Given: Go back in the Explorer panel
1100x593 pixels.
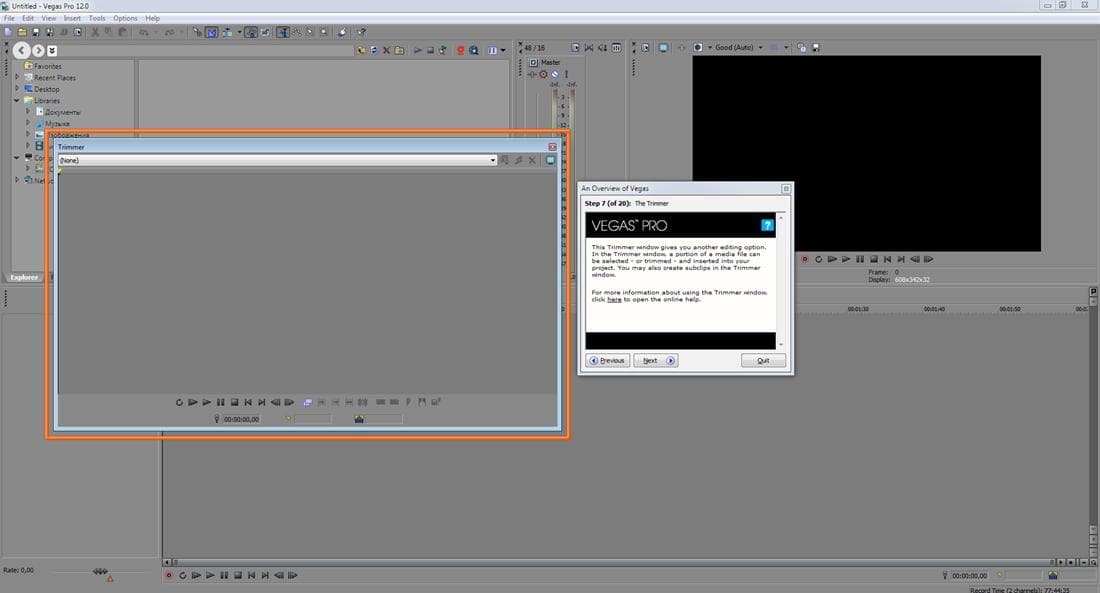Looking at the screenshot, I should 21,51.
